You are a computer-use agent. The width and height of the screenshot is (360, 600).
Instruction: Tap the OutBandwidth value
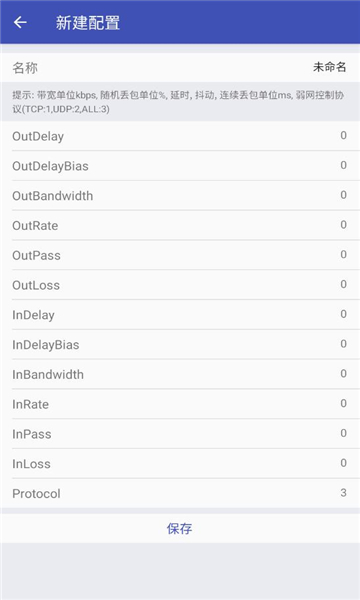[x=343, y=195]
